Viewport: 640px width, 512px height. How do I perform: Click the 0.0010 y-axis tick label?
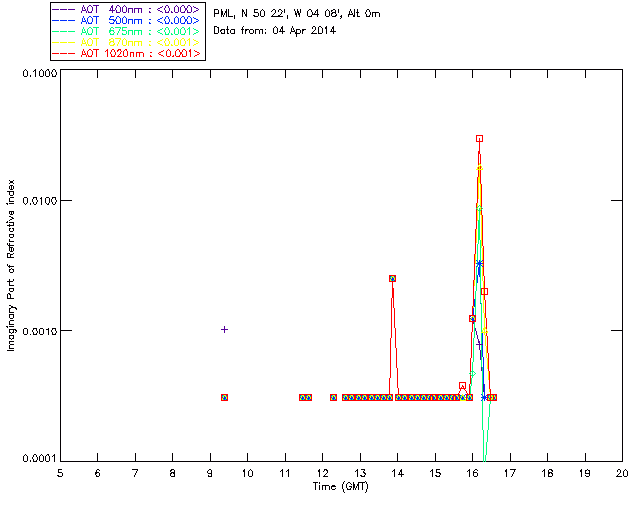[x=39, y=331]
